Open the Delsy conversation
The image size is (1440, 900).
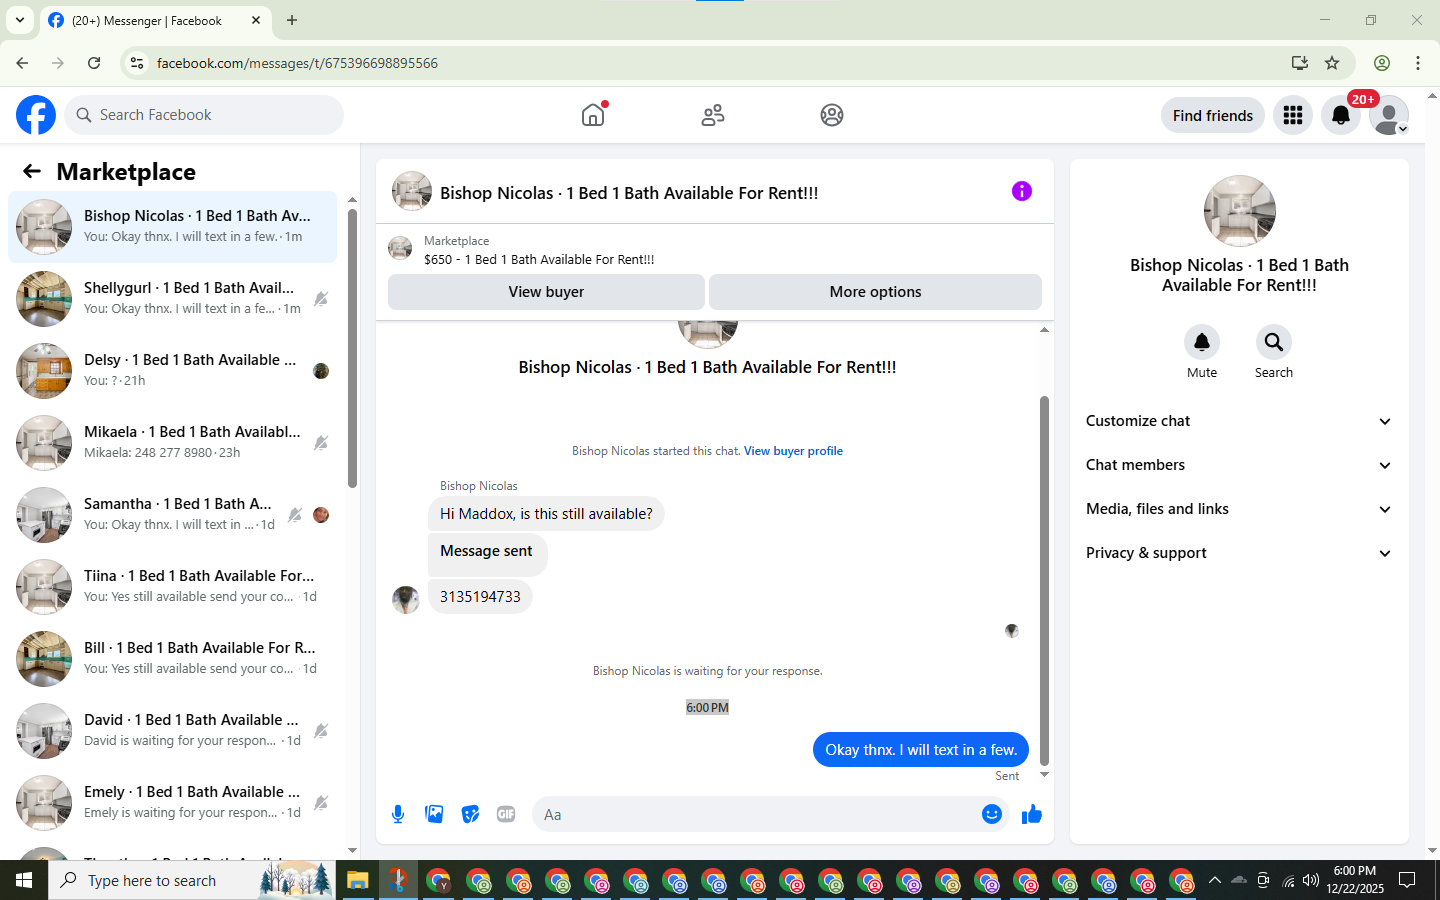172,371
